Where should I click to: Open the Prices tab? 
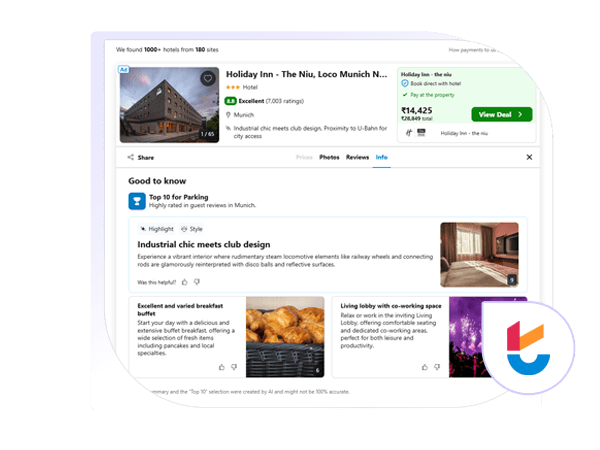304,157
